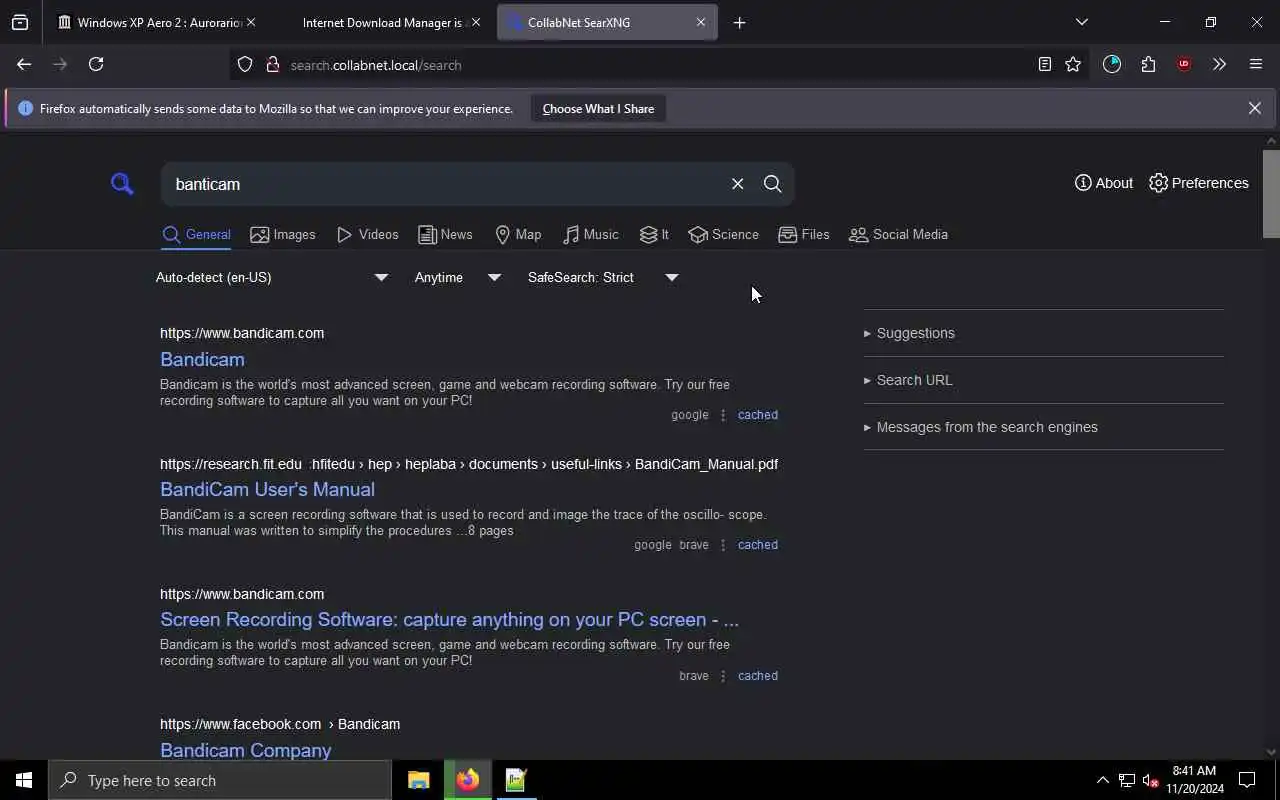The image size is (1280, 800).
Task: Open the notification center icon
Action: 1247,780
